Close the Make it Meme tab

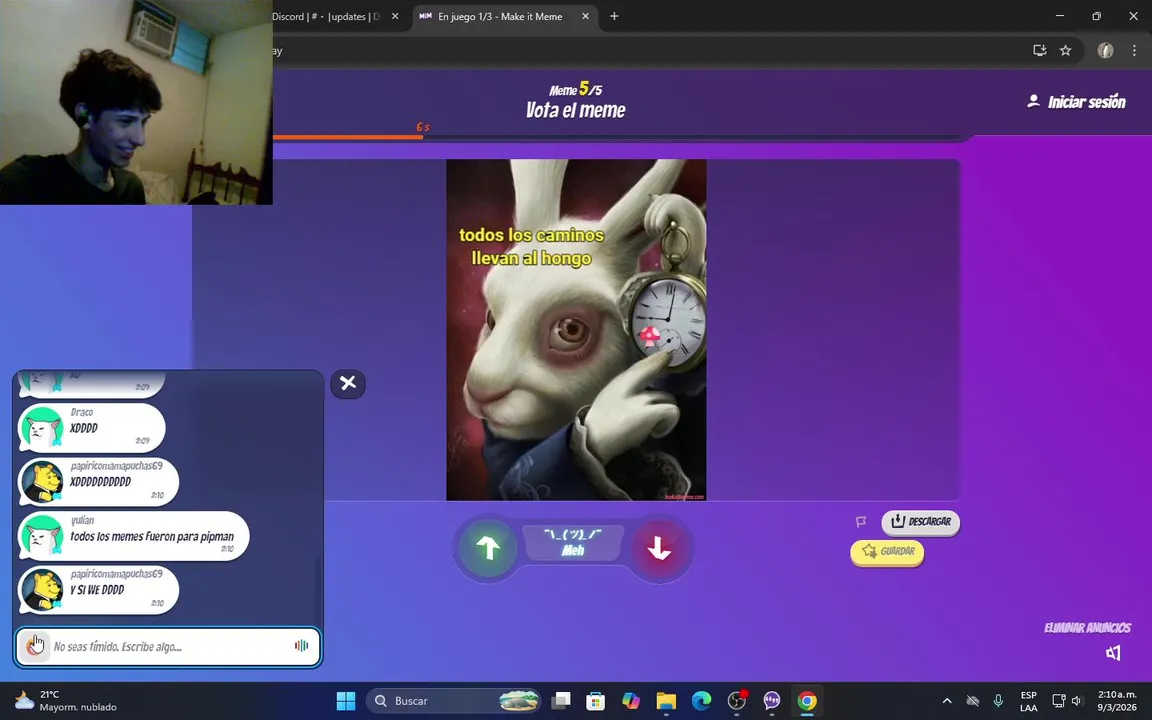[586, 16]
